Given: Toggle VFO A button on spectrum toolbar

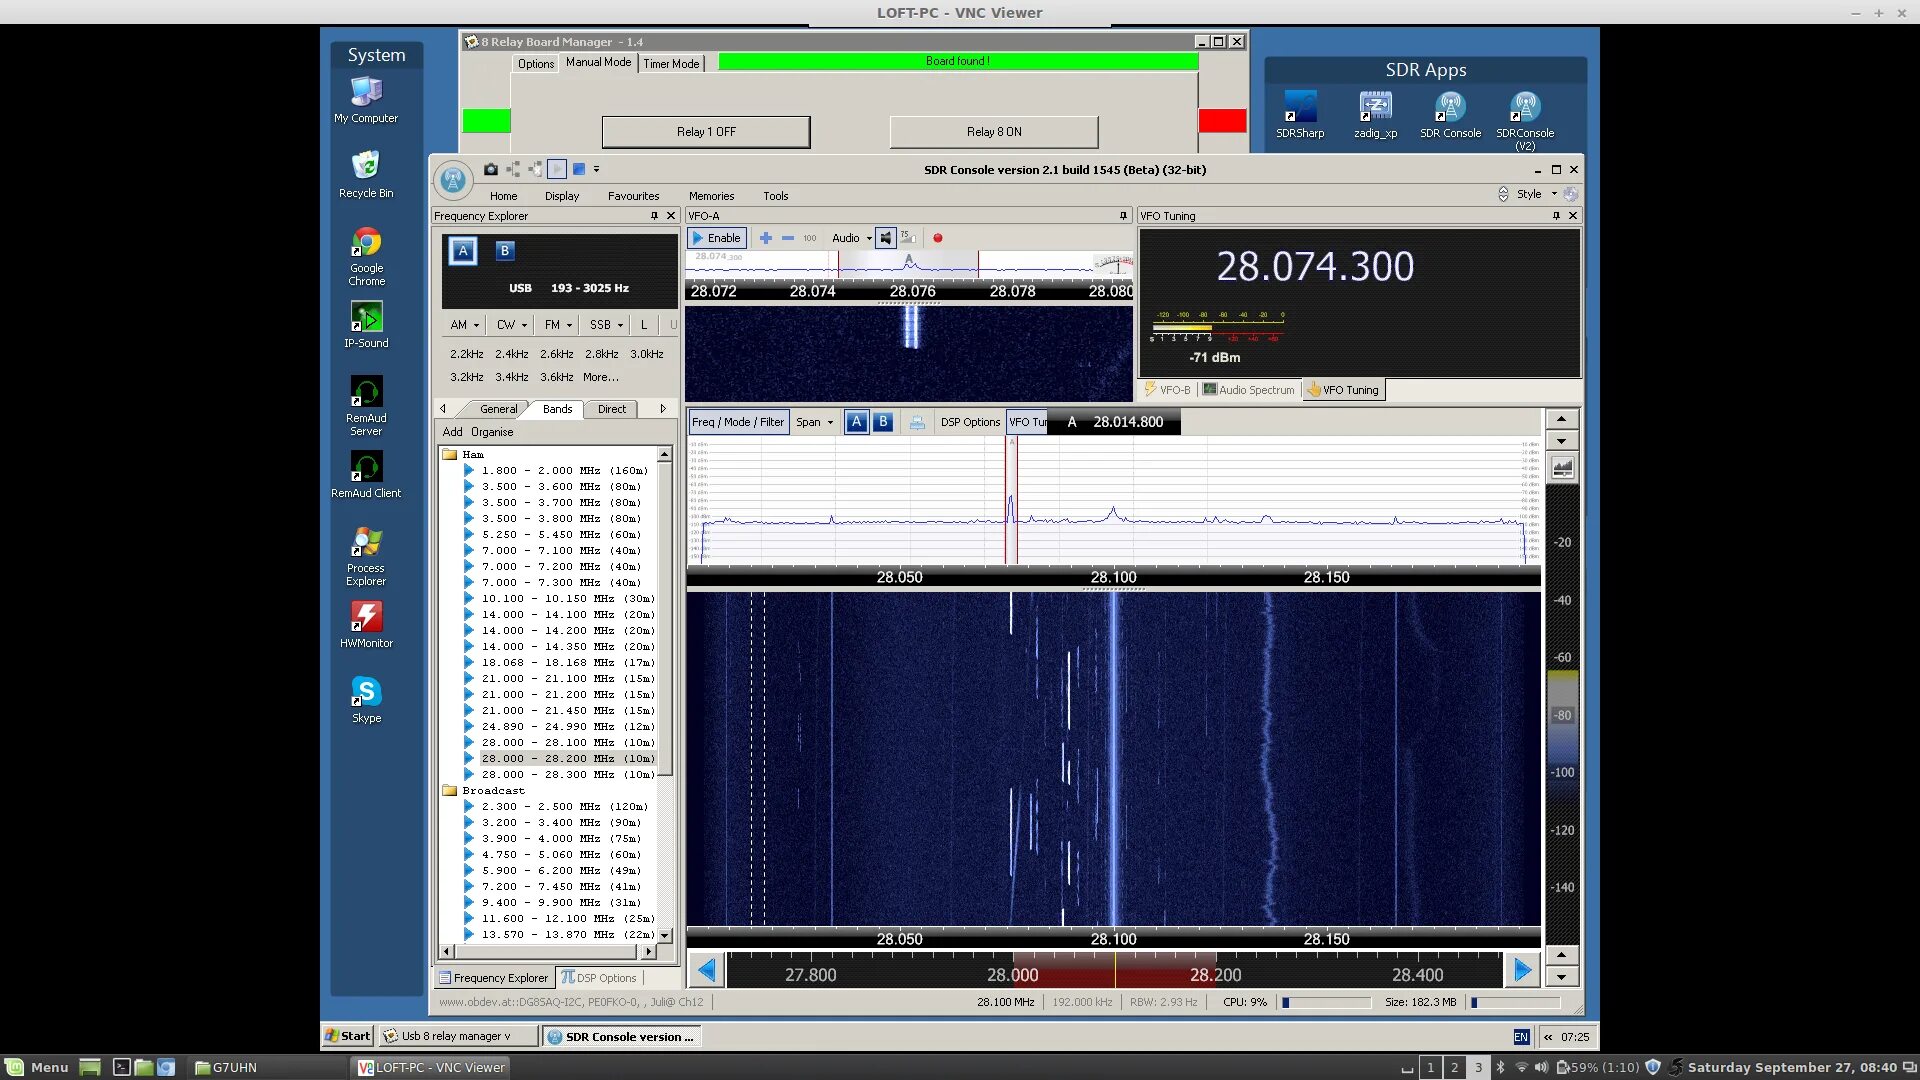Looking at the screenshot, I should coord(856,422).
